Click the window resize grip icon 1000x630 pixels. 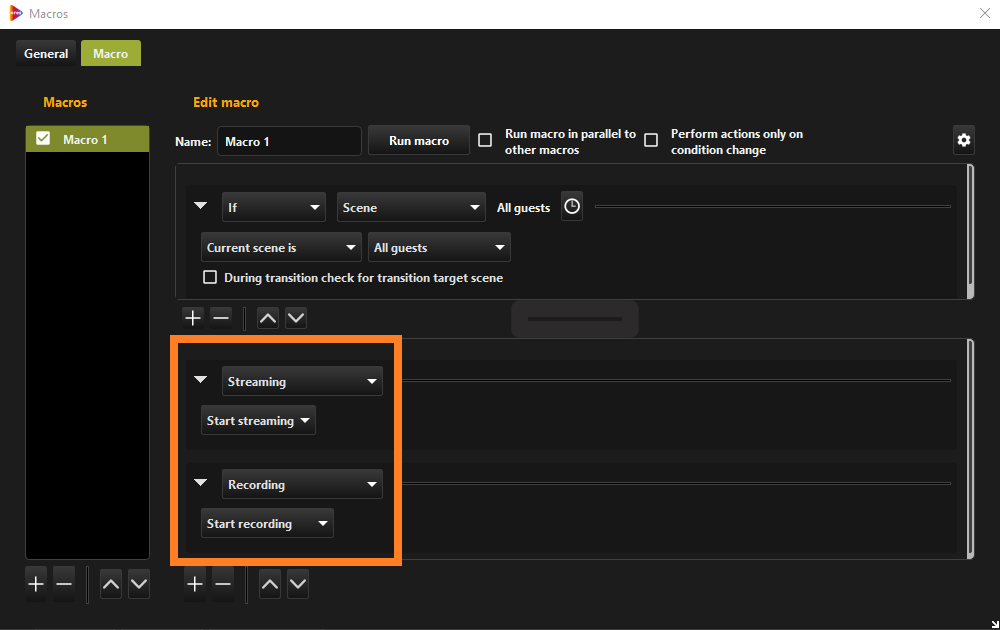pos(995,624)
